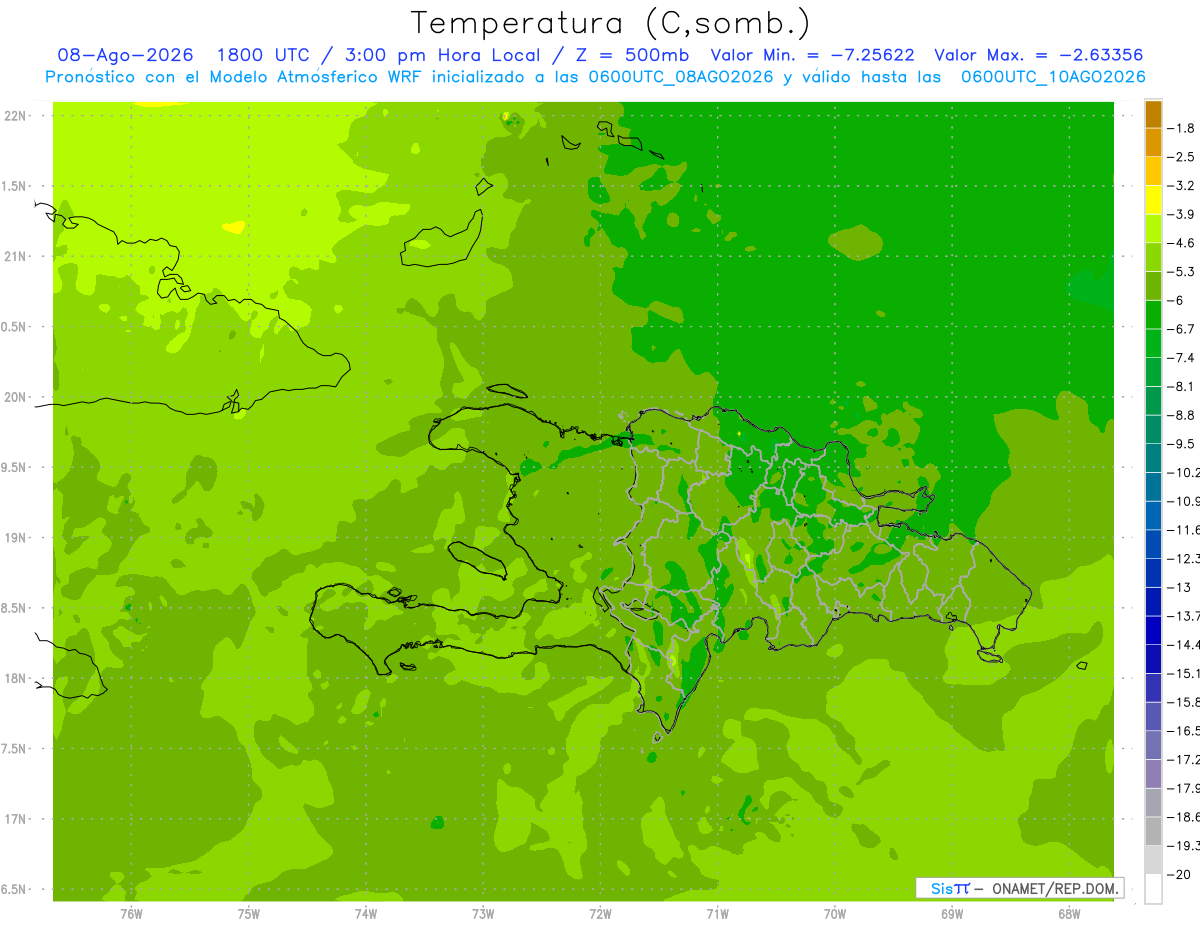Screen dimensions: 1200x927
Task: Click the yellow legend band between -3.2 and -3.9
Action: point(1153,200)
